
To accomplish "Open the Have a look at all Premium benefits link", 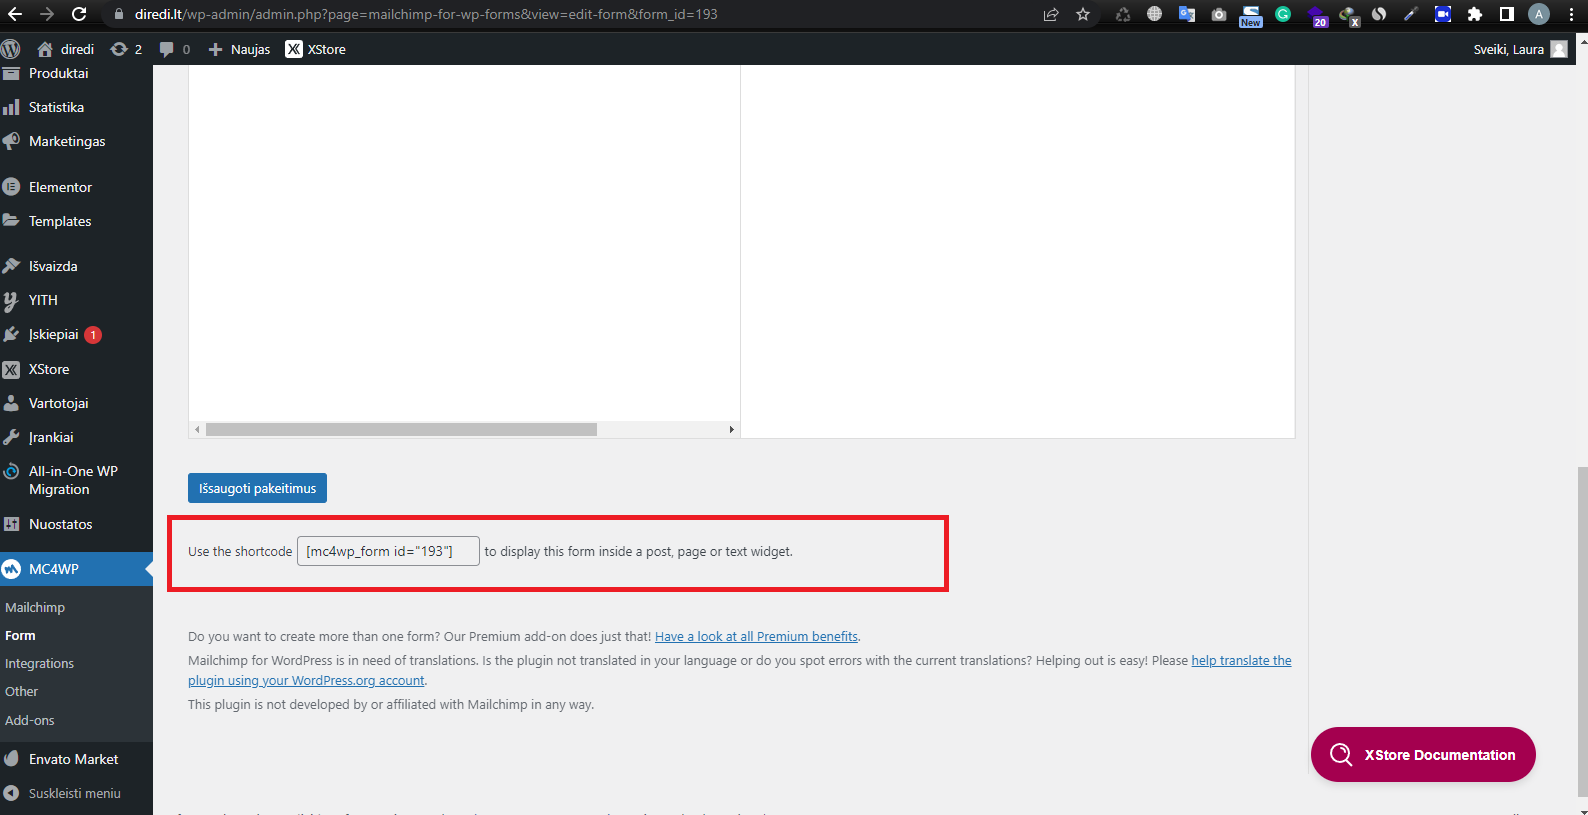I will pyautogui.click(x=756, y=636).
